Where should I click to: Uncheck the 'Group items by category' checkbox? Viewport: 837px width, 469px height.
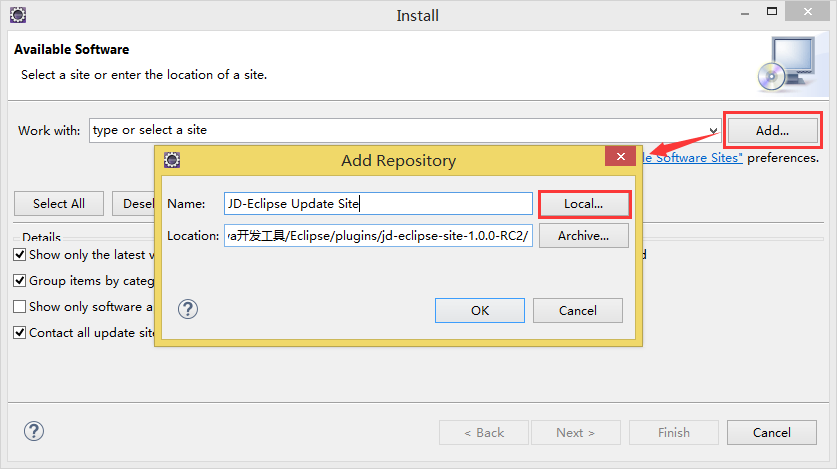(x=20, y=281)
